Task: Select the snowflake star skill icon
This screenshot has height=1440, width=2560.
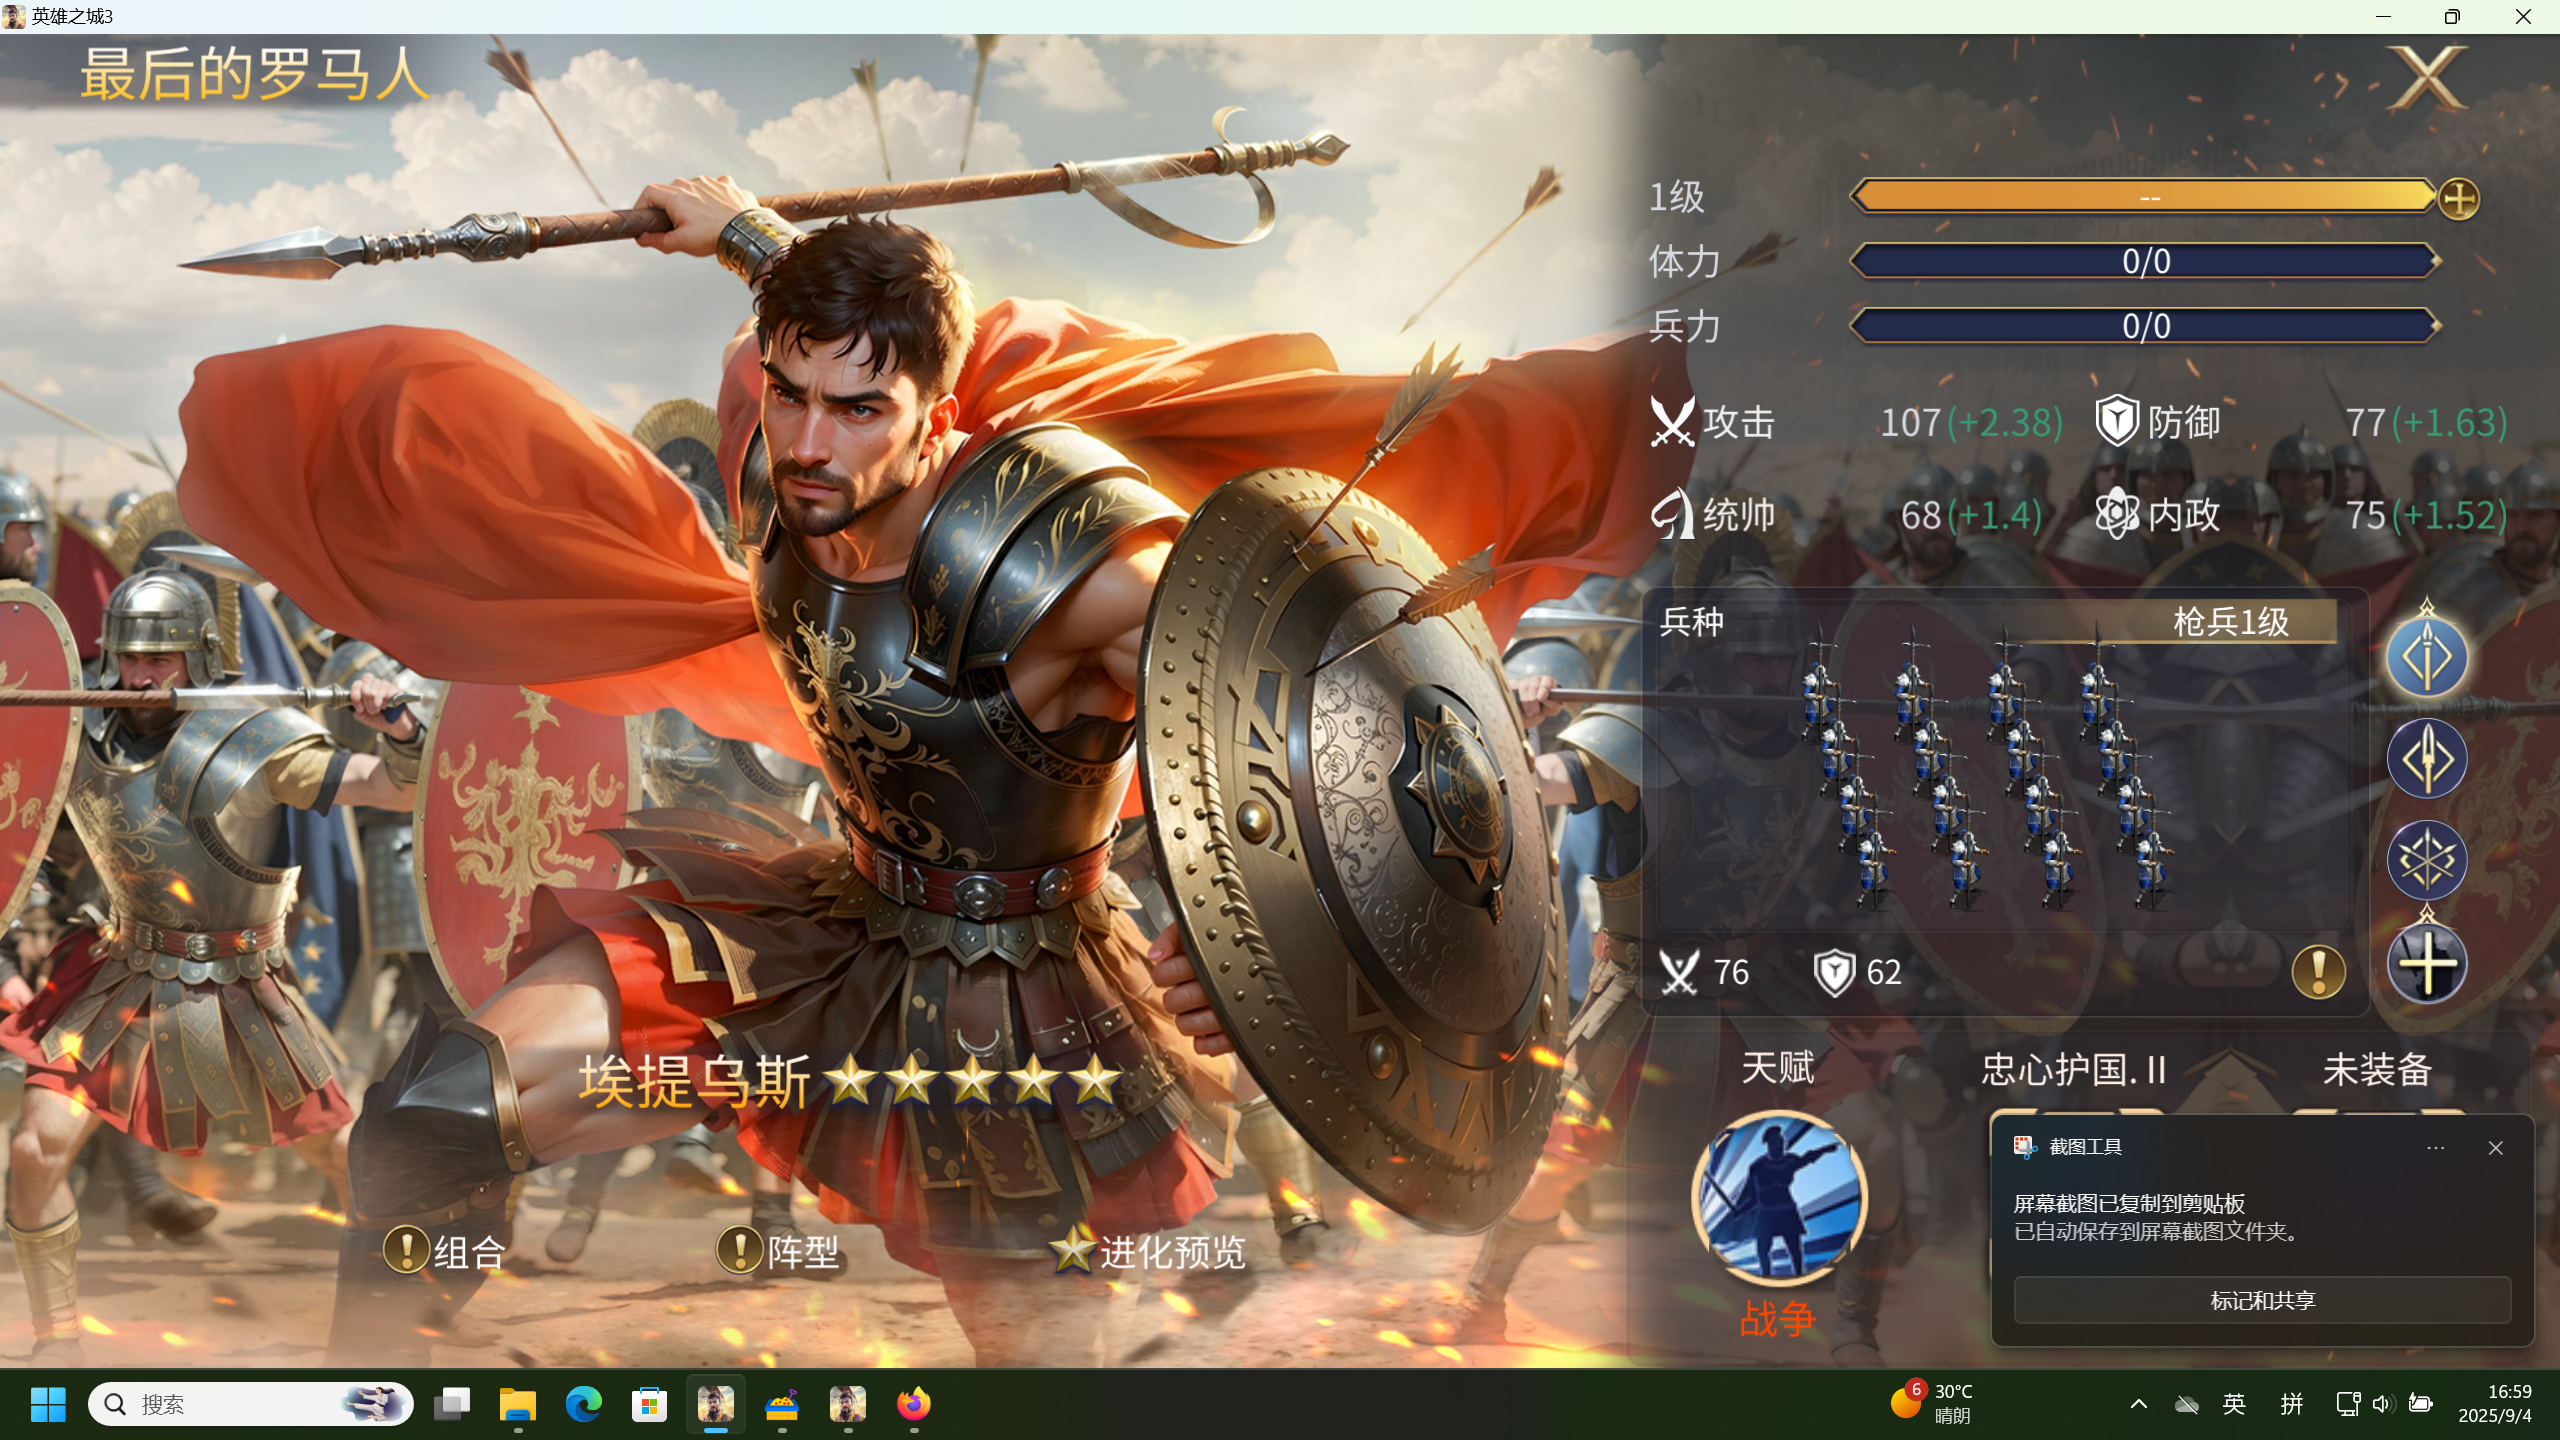Action: (x=2427, y=860)
